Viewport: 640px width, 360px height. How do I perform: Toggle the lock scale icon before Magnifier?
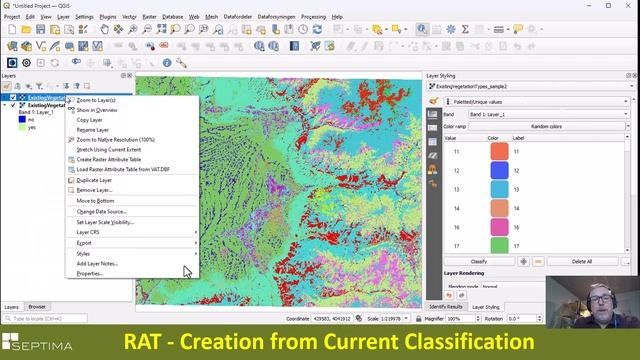[x=418, y=318]
